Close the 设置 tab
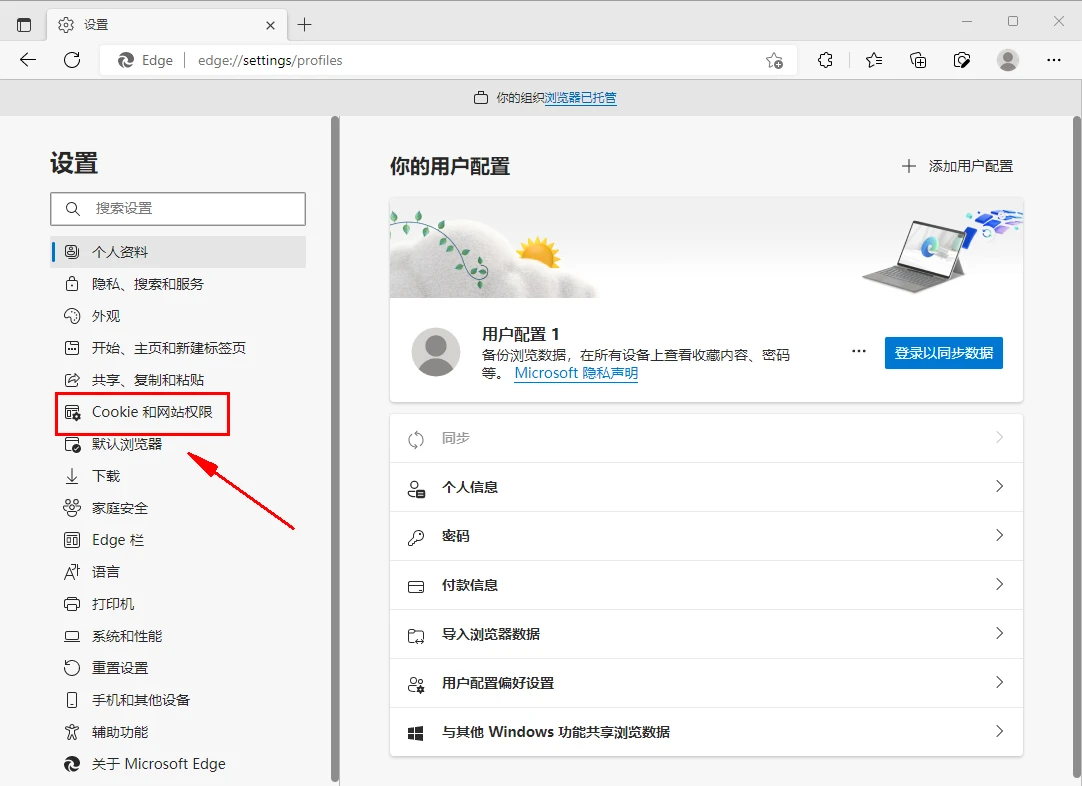 [x=270, y=26]
